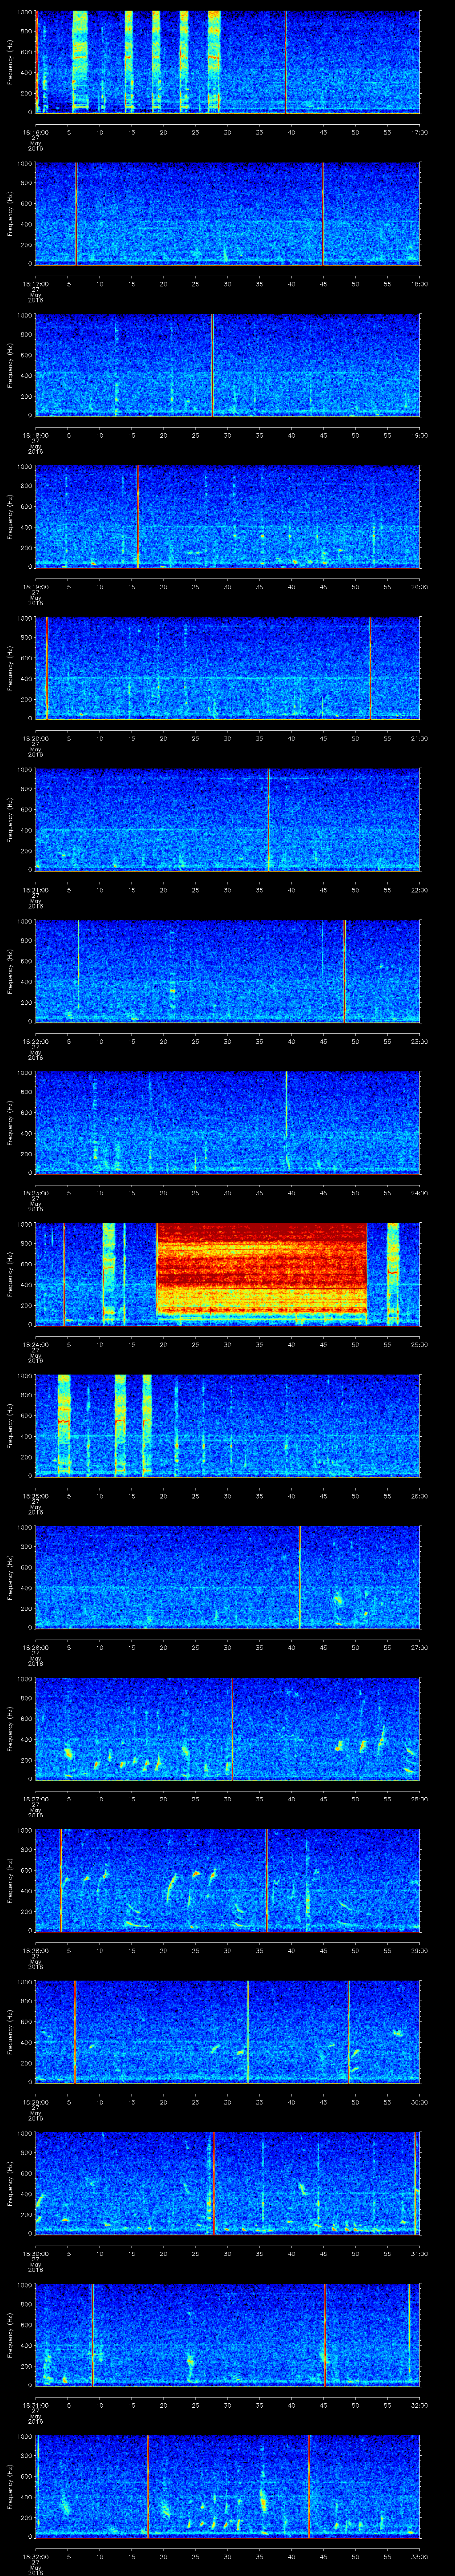This screenshot has height=2576, width=455.
Task: Click the red line near 45 seconds in 18:17 panel
Action: pyautogui.click(x=323, y=213)
